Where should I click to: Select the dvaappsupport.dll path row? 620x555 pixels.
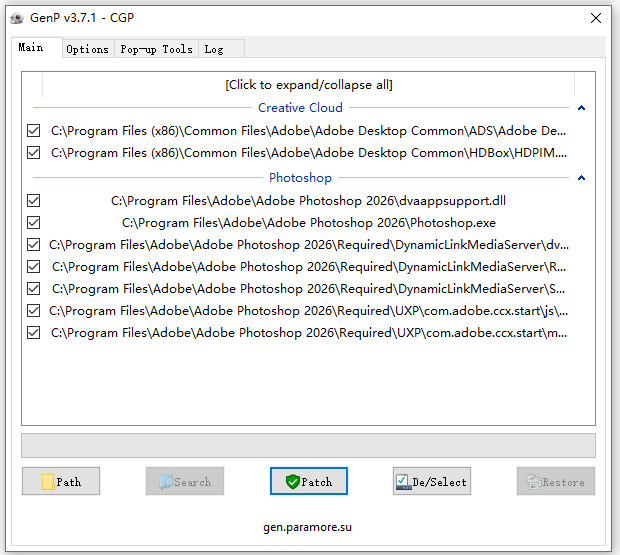[308, 201]
